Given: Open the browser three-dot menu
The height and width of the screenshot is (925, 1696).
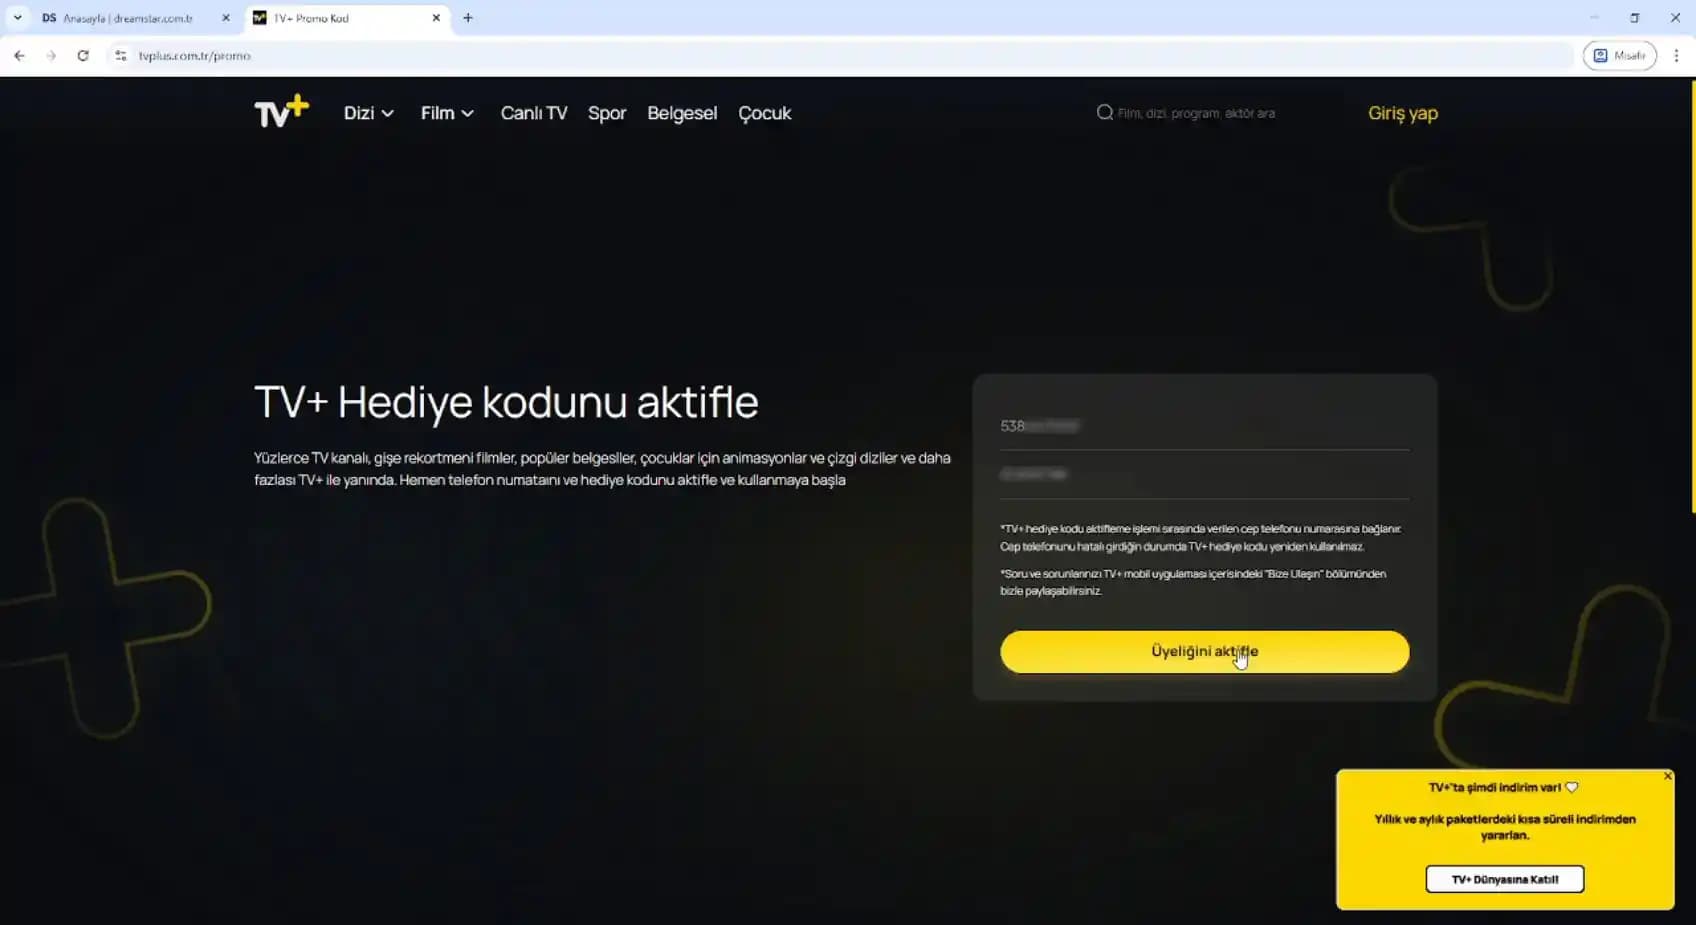Looking at the screenshot, I should click(1677, 55).
